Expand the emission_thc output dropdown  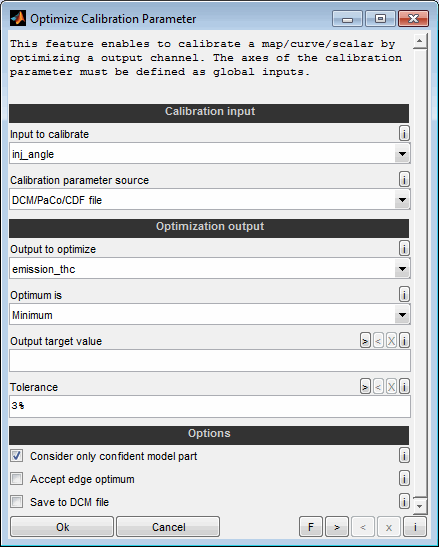tap(402, 269)
